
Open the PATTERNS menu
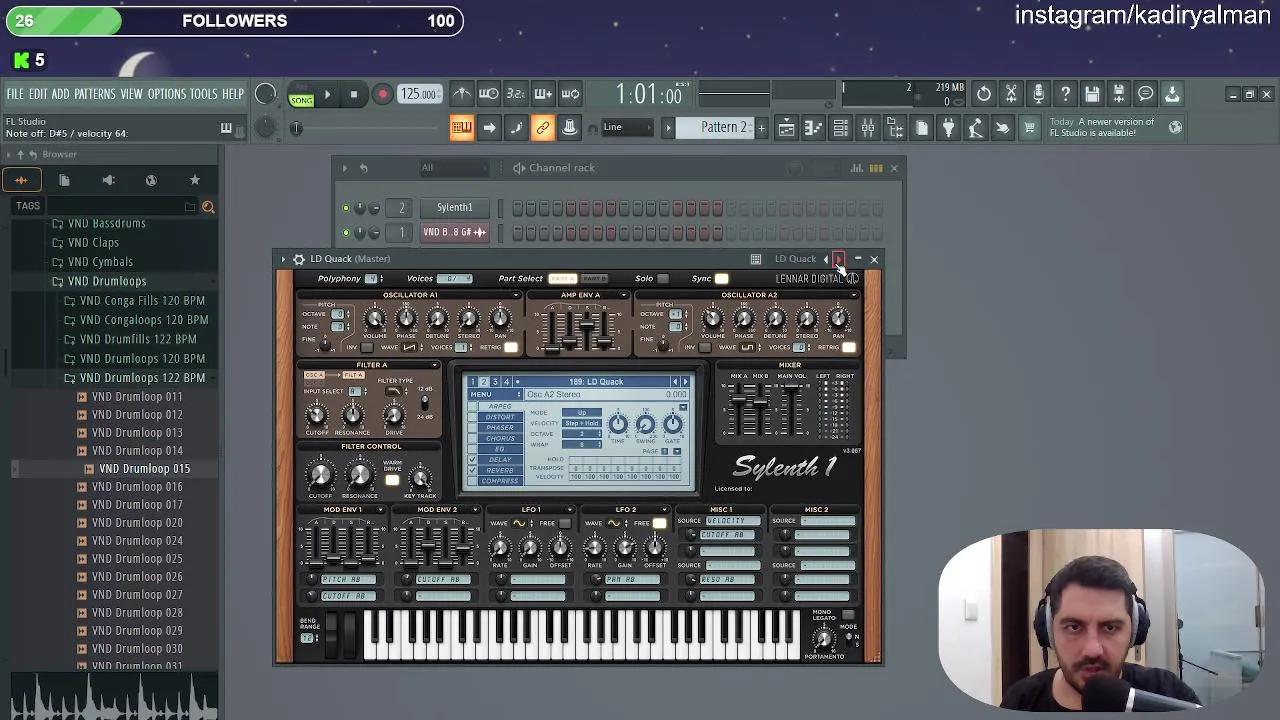95,94
